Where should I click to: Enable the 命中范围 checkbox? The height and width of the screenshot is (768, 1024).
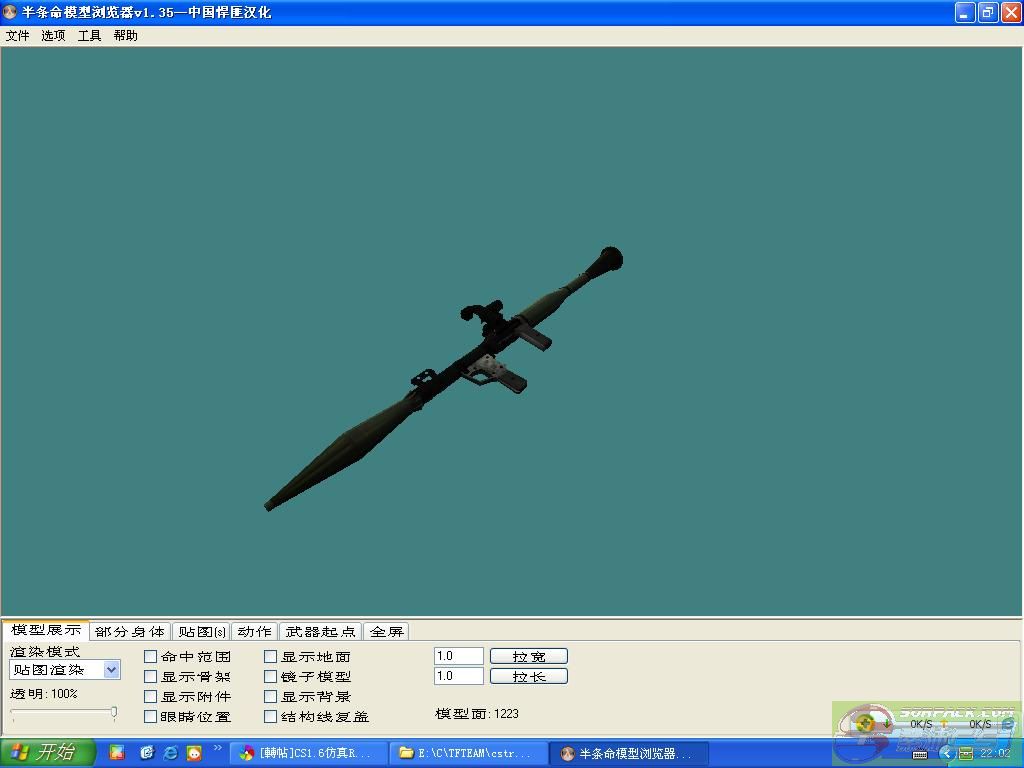point(151,657)
